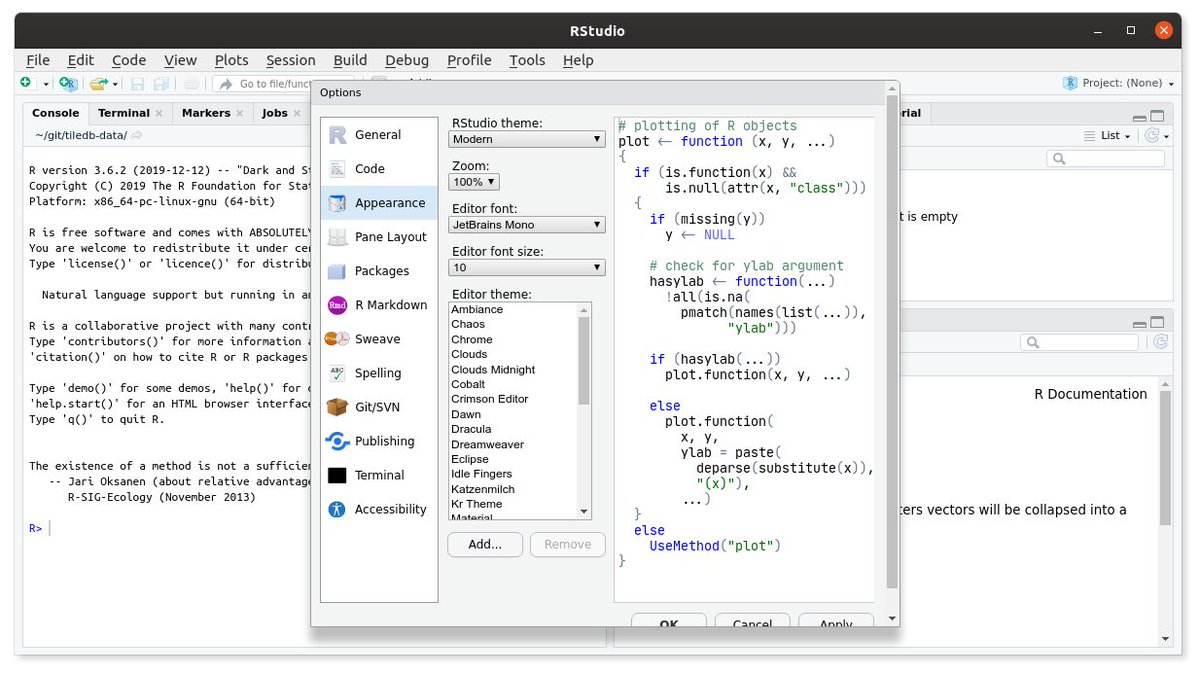Select the Accessibility figure icon in Options
Viewport: 1200px width, 673px height.
pos(338,509)
